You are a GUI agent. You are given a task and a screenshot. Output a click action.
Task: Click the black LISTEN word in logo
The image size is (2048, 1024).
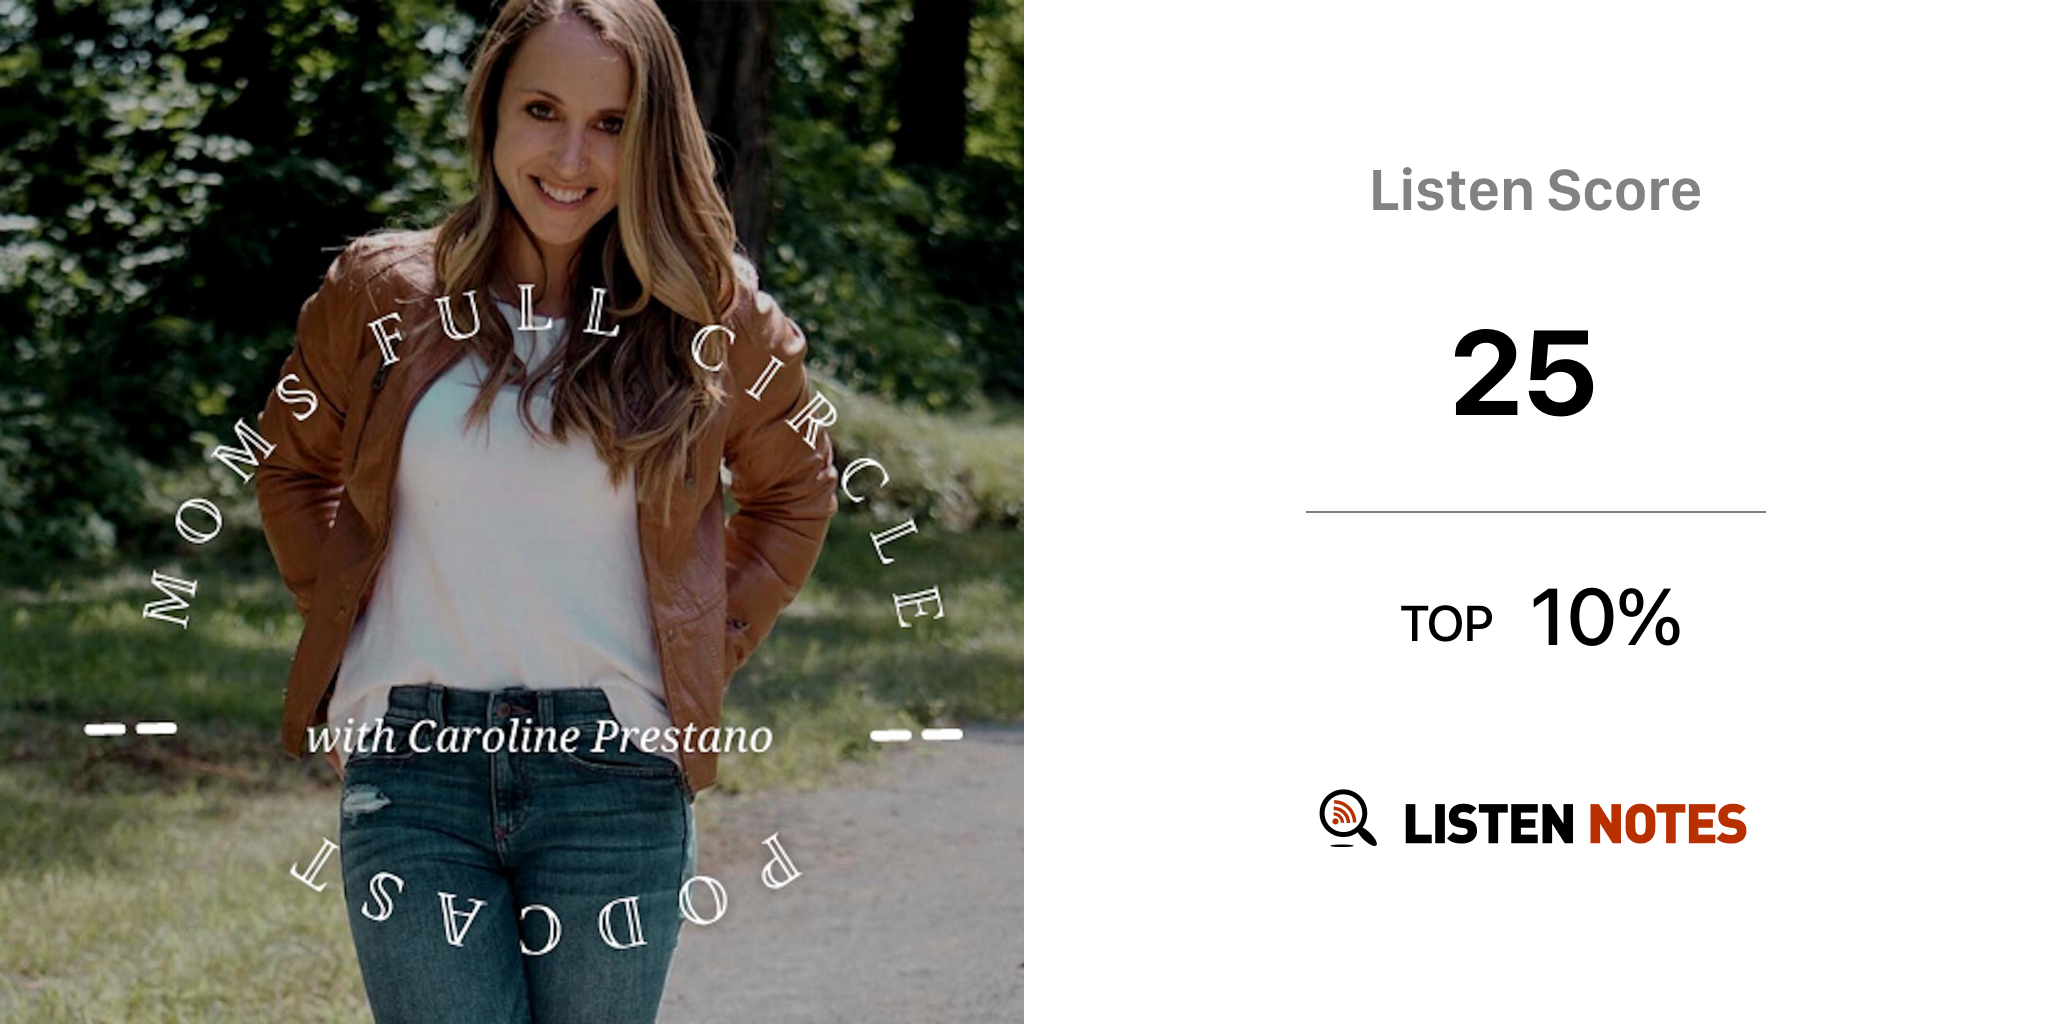(x=1489, y=824)
